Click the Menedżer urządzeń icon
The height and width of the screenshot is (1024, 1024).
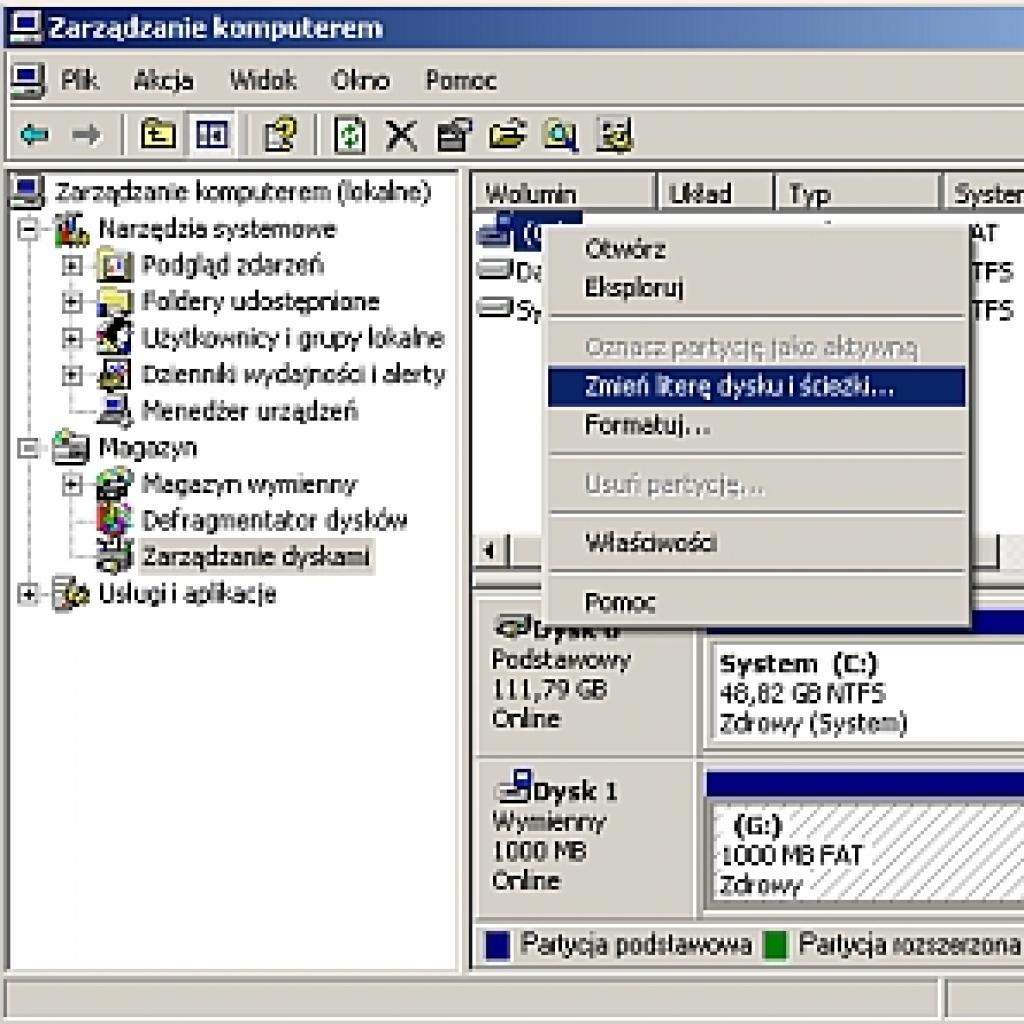pyautogui.click(x=115, y=411)
